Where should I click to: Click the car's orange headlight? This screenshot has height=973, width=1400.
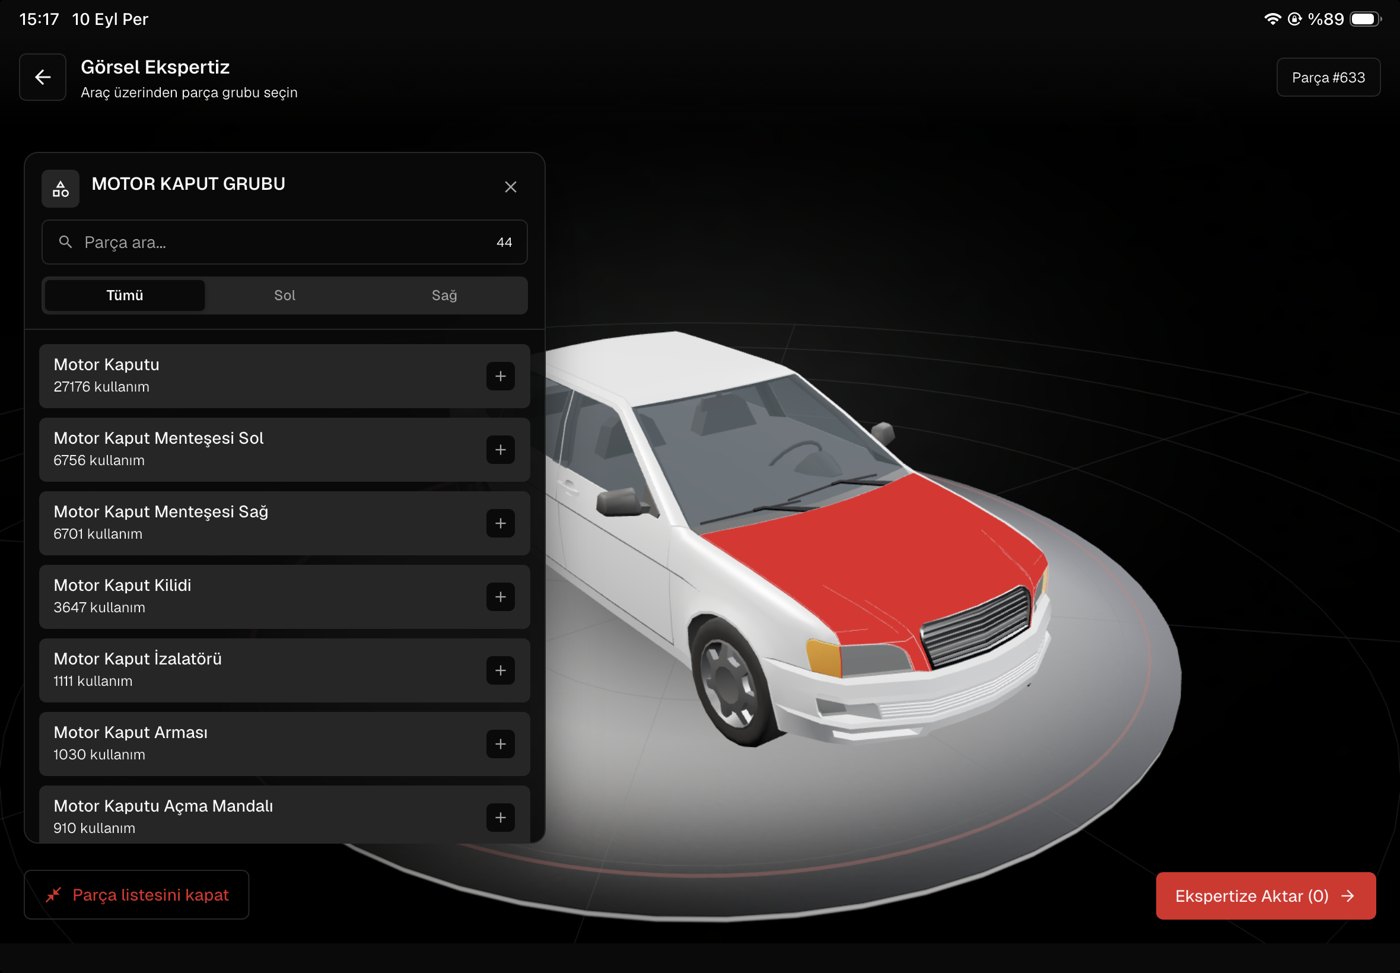[x=824, y=657]
